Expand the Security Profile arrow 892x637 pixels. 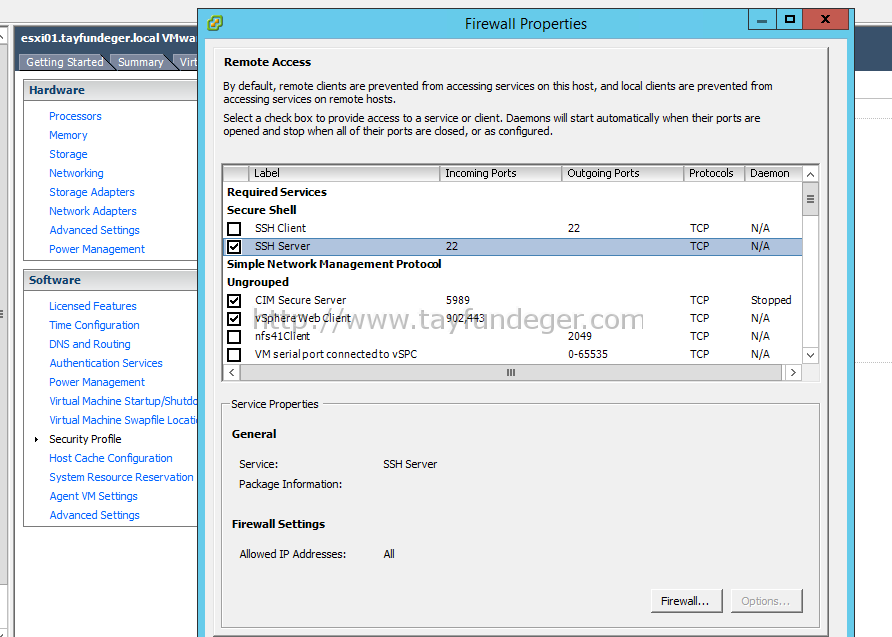[36, 439]
